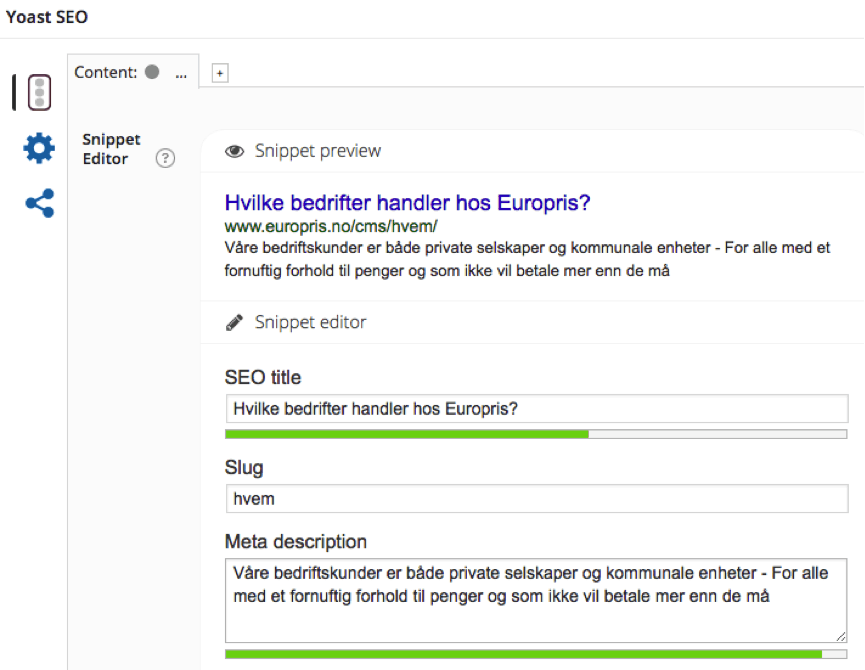This screenshot has width=865, height=670.
Task: Click the blue snippet preview title link
Action: pos(407,204)
